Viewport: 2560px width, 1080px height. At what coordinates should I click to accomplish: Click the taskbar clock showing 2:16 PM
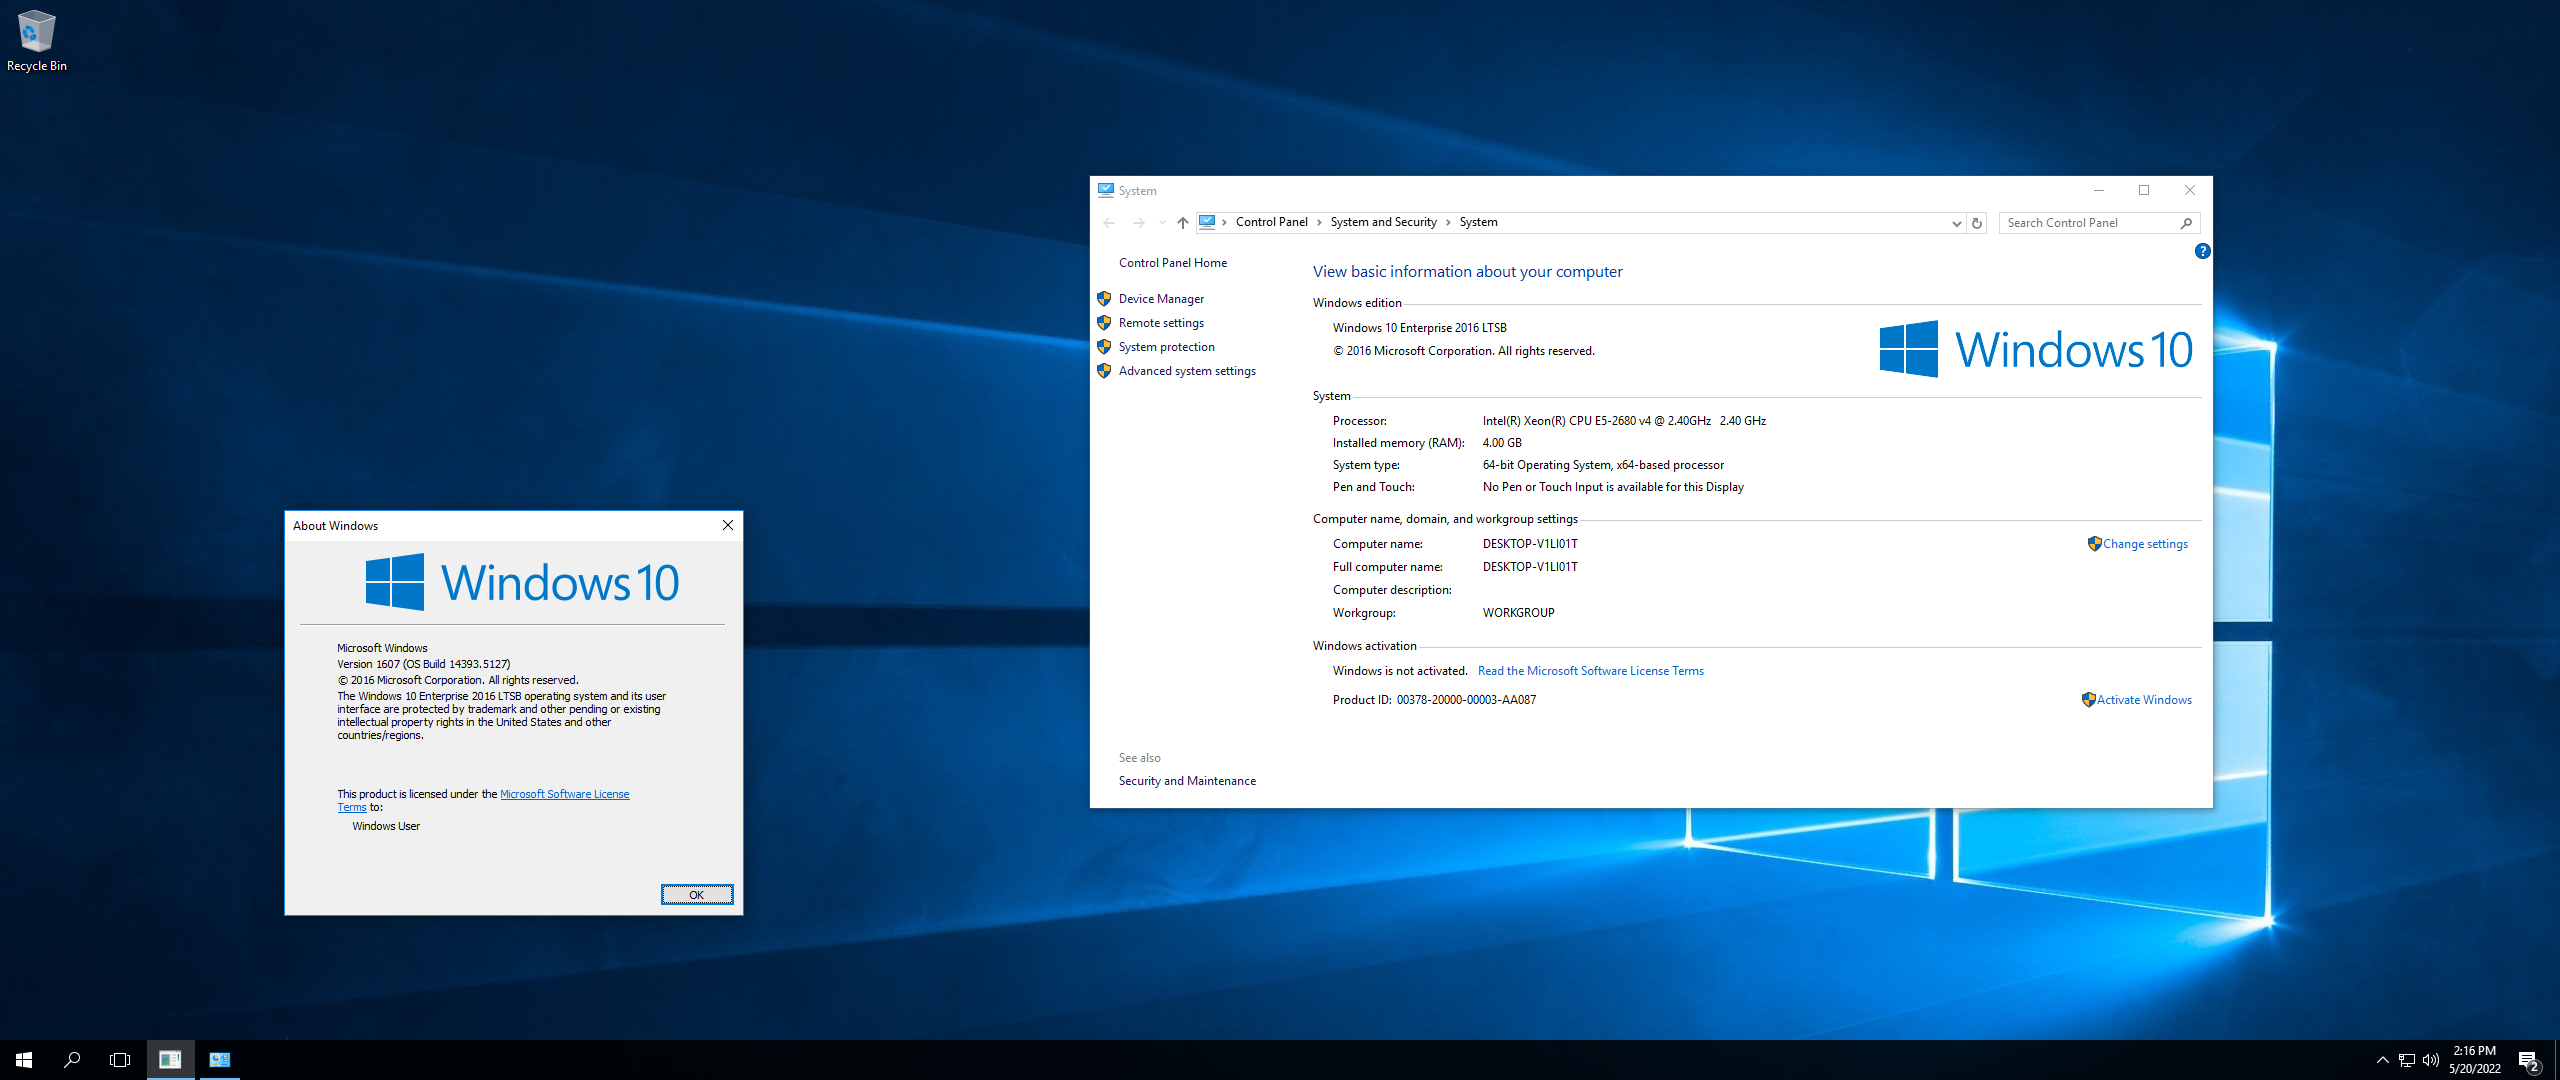click(x=2474, y=1060)
